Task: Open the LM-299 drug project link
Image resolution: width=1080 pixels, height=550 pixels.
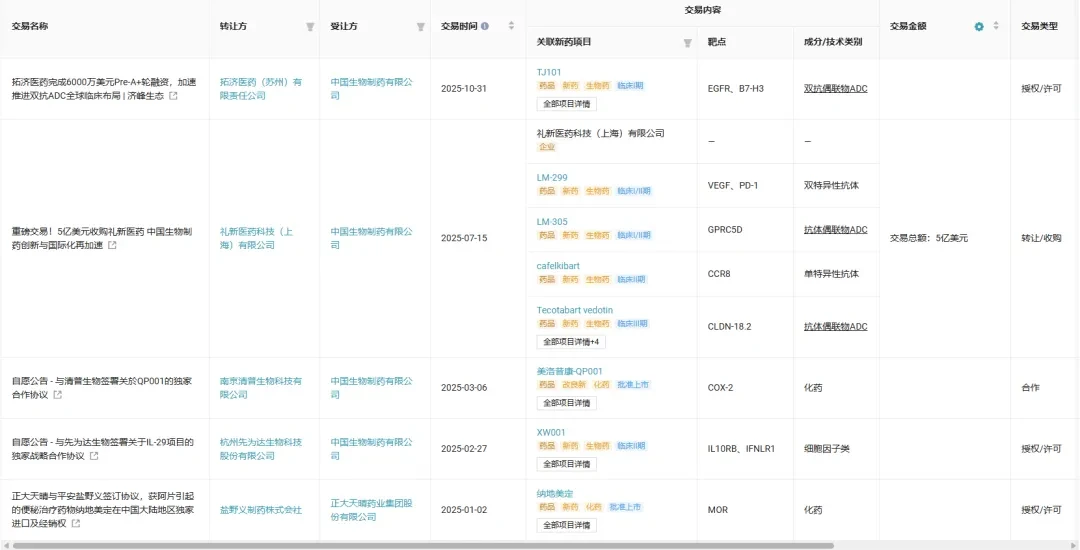Action: [x=552, y=178]
